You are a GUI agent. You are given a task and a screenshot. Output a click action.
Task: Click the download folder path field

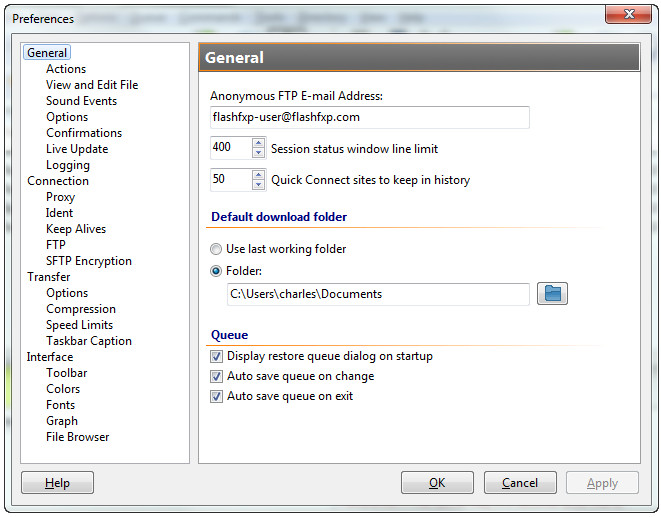click(x=378, y=294)
